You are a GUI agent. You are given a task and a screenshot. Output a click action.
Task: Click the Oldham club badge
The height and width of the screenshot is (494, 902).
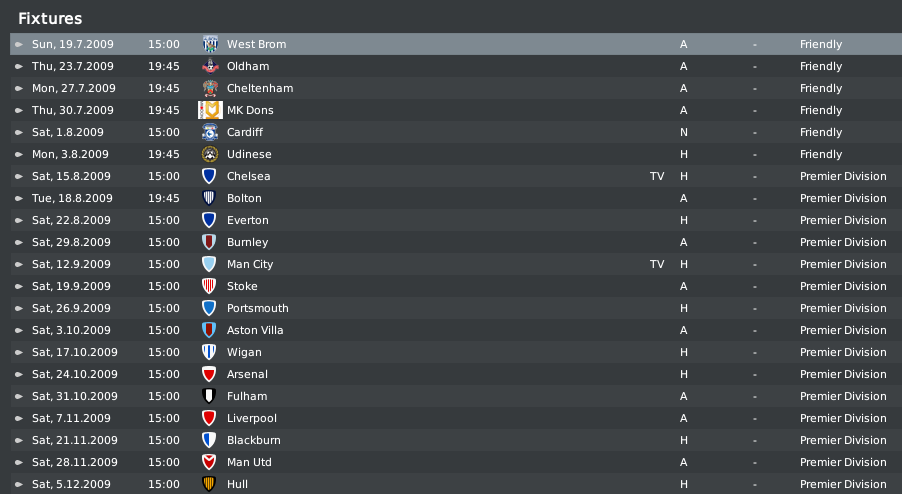tap(210, 66)
